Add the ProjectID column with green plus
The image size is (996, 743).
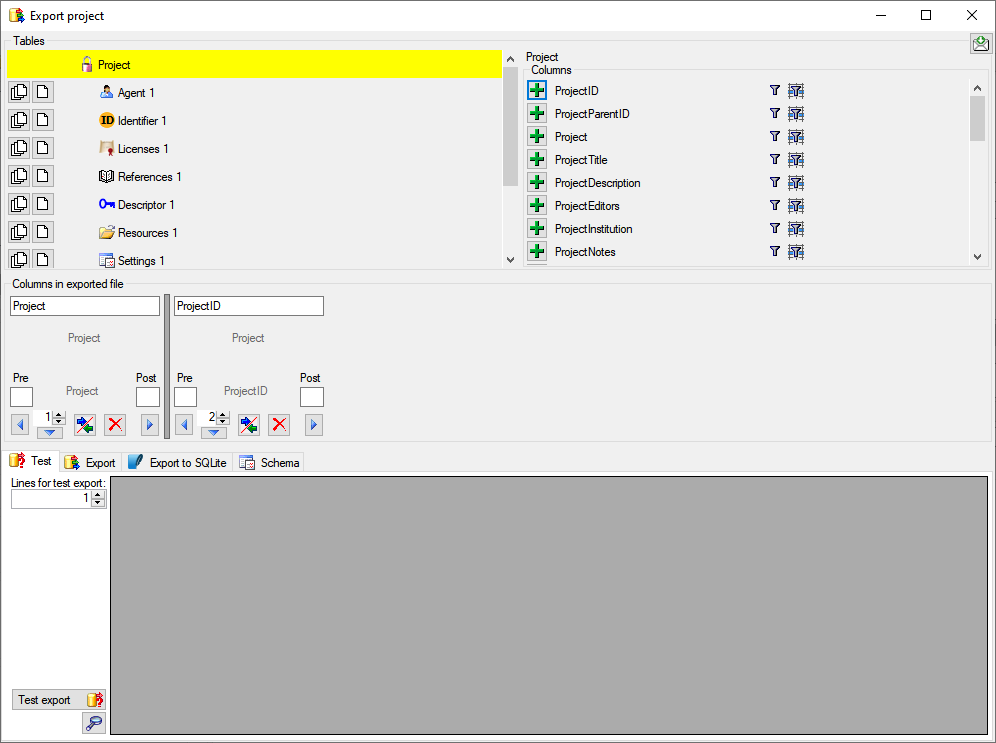pos(537,90)
